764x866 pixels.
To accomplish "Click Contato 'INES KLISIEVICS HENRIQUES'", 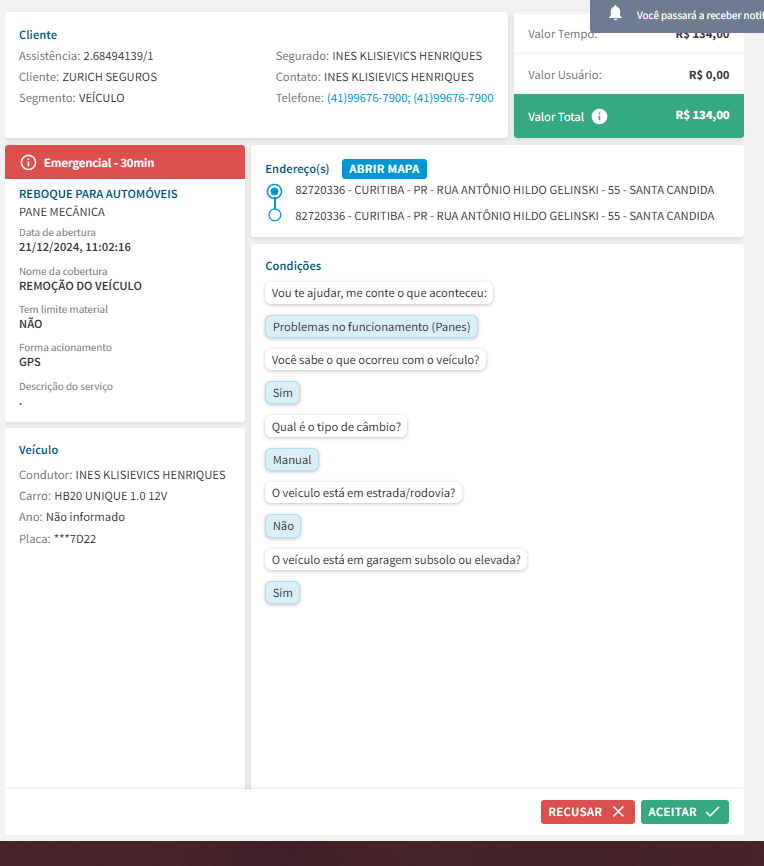I will (399, 77).
